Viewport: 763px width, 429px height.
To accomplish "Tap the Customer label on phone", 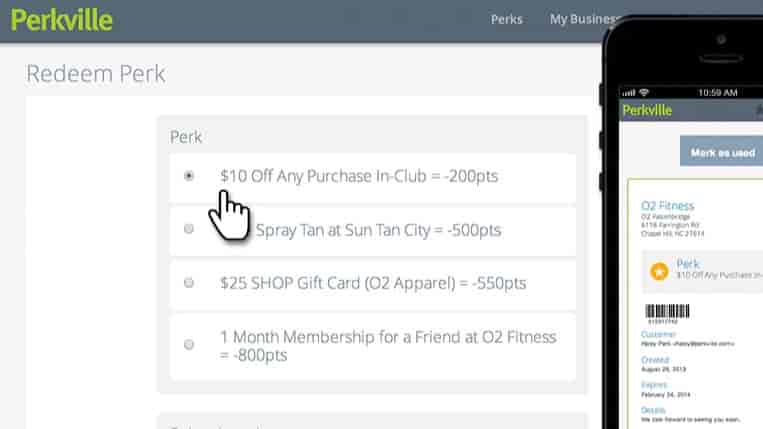I will [658, 334].
